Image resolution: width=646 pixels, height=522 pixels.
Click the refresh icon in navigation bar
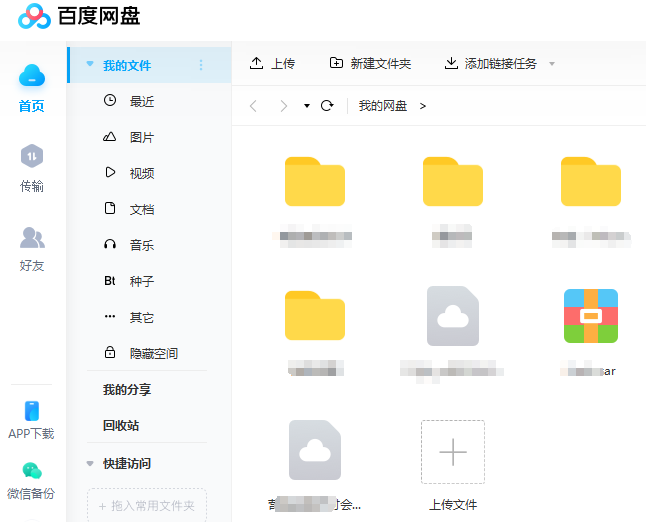tap(326, 106)
